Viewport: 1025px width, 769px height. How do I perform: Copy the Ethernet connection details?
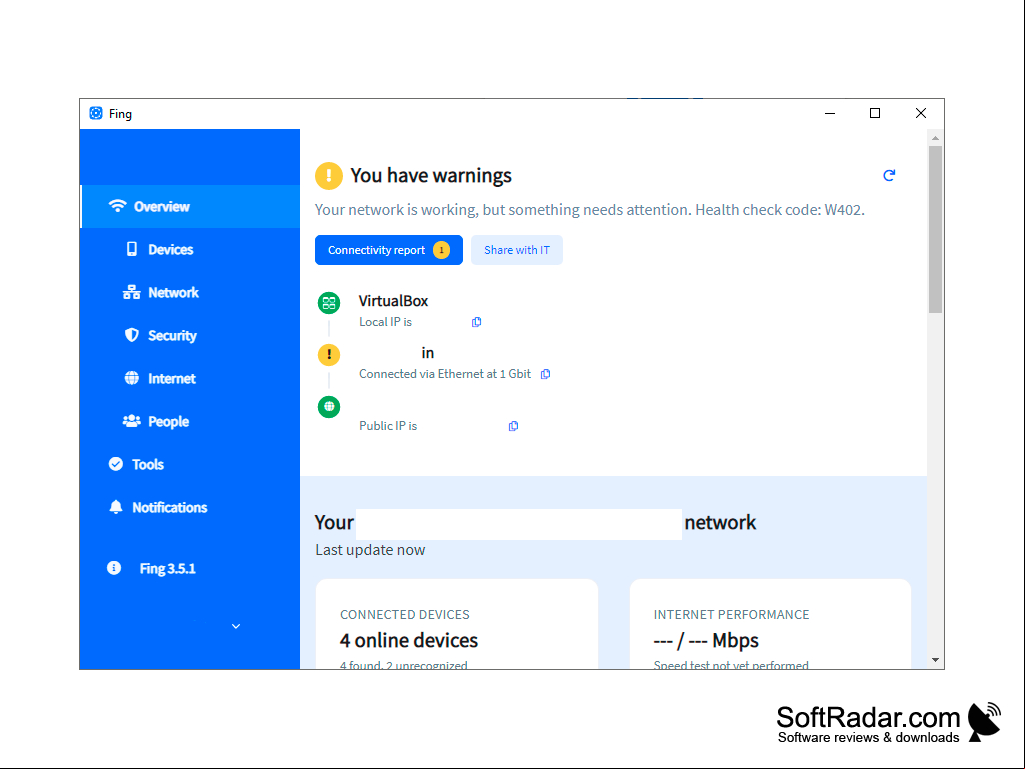(x=545, y=374)
